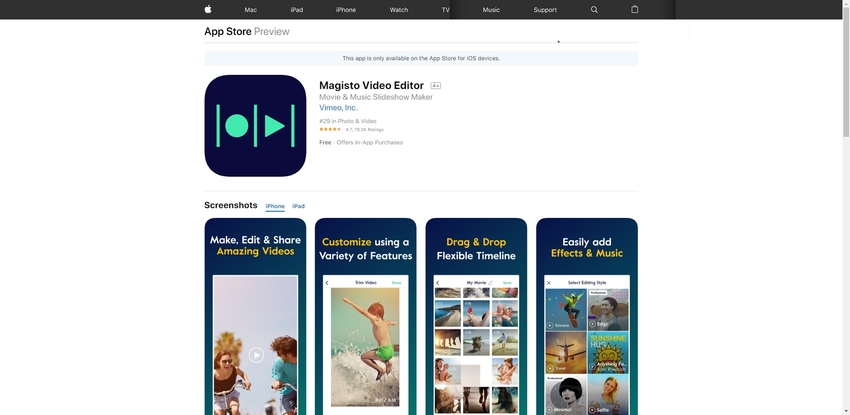Screen dimensions: 850x415
Task: Open the iPad menu in top bar
Action: click(297, 10)
